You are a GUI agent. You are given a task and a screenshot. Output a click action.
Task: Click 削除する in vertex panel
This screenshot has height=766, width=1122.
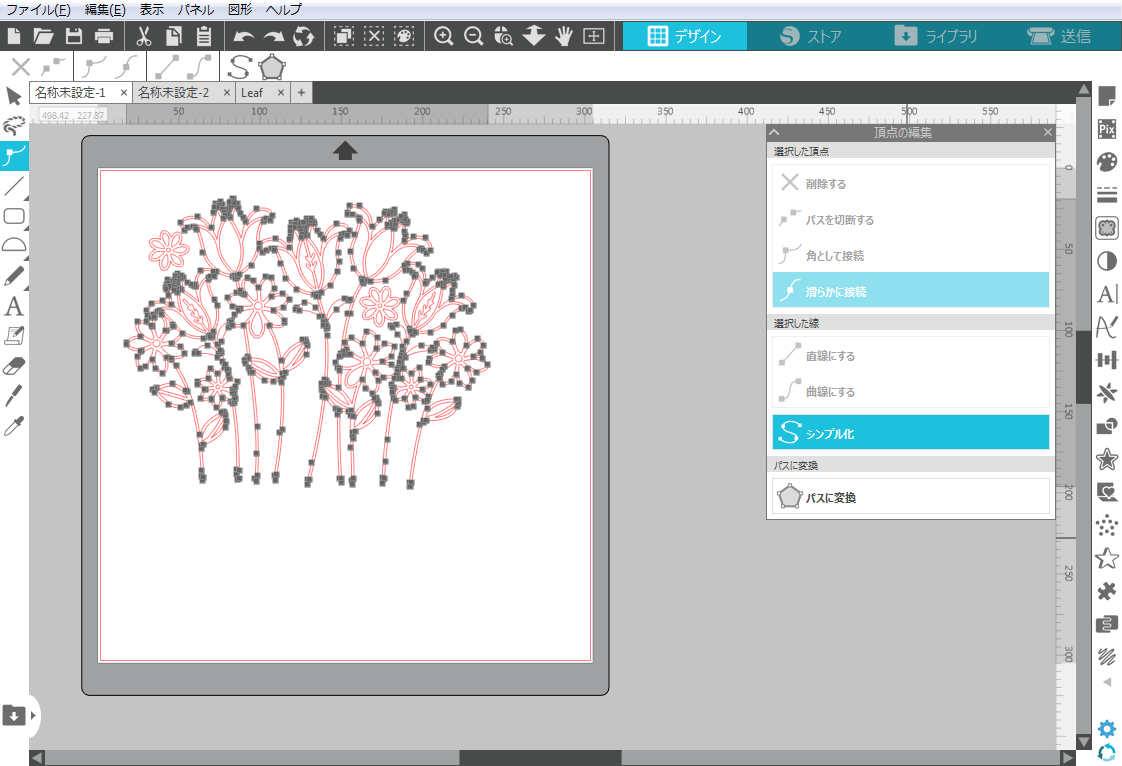click(x=910, y=183)
